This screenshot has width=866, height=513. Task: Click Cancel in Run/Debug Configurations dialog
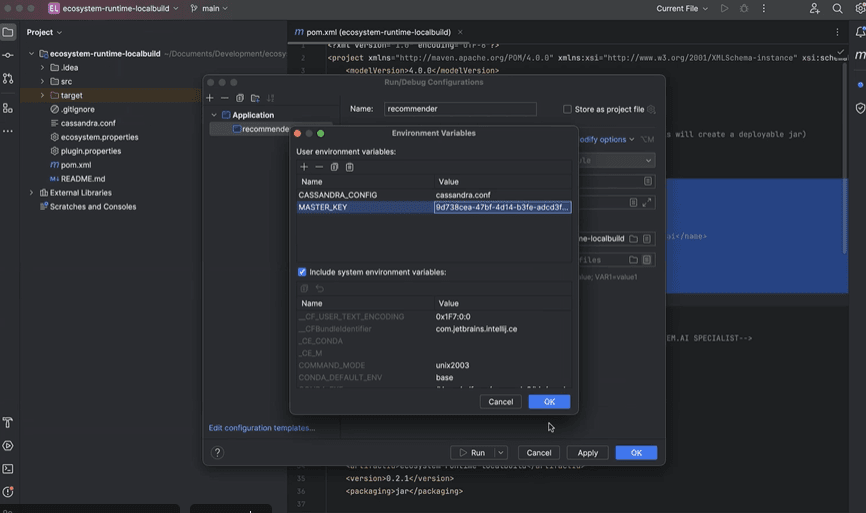point(538,452)
